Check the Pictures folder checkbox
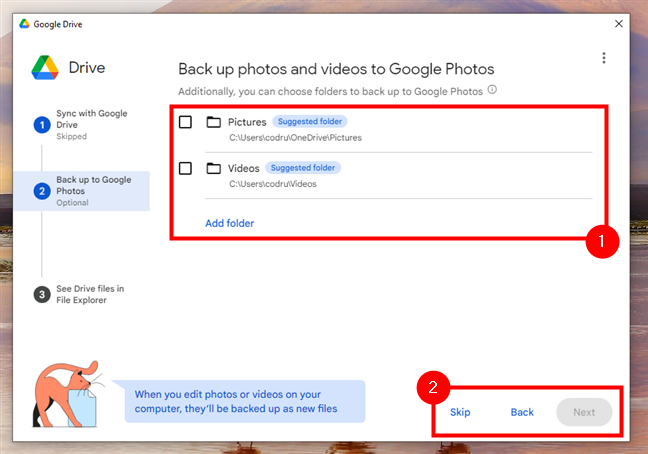The height and width of the screenshot is (454, 648). click(x=185, y=122)
